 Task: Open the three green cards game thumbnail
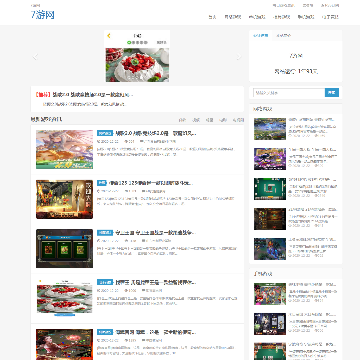(x=64, y=248)
